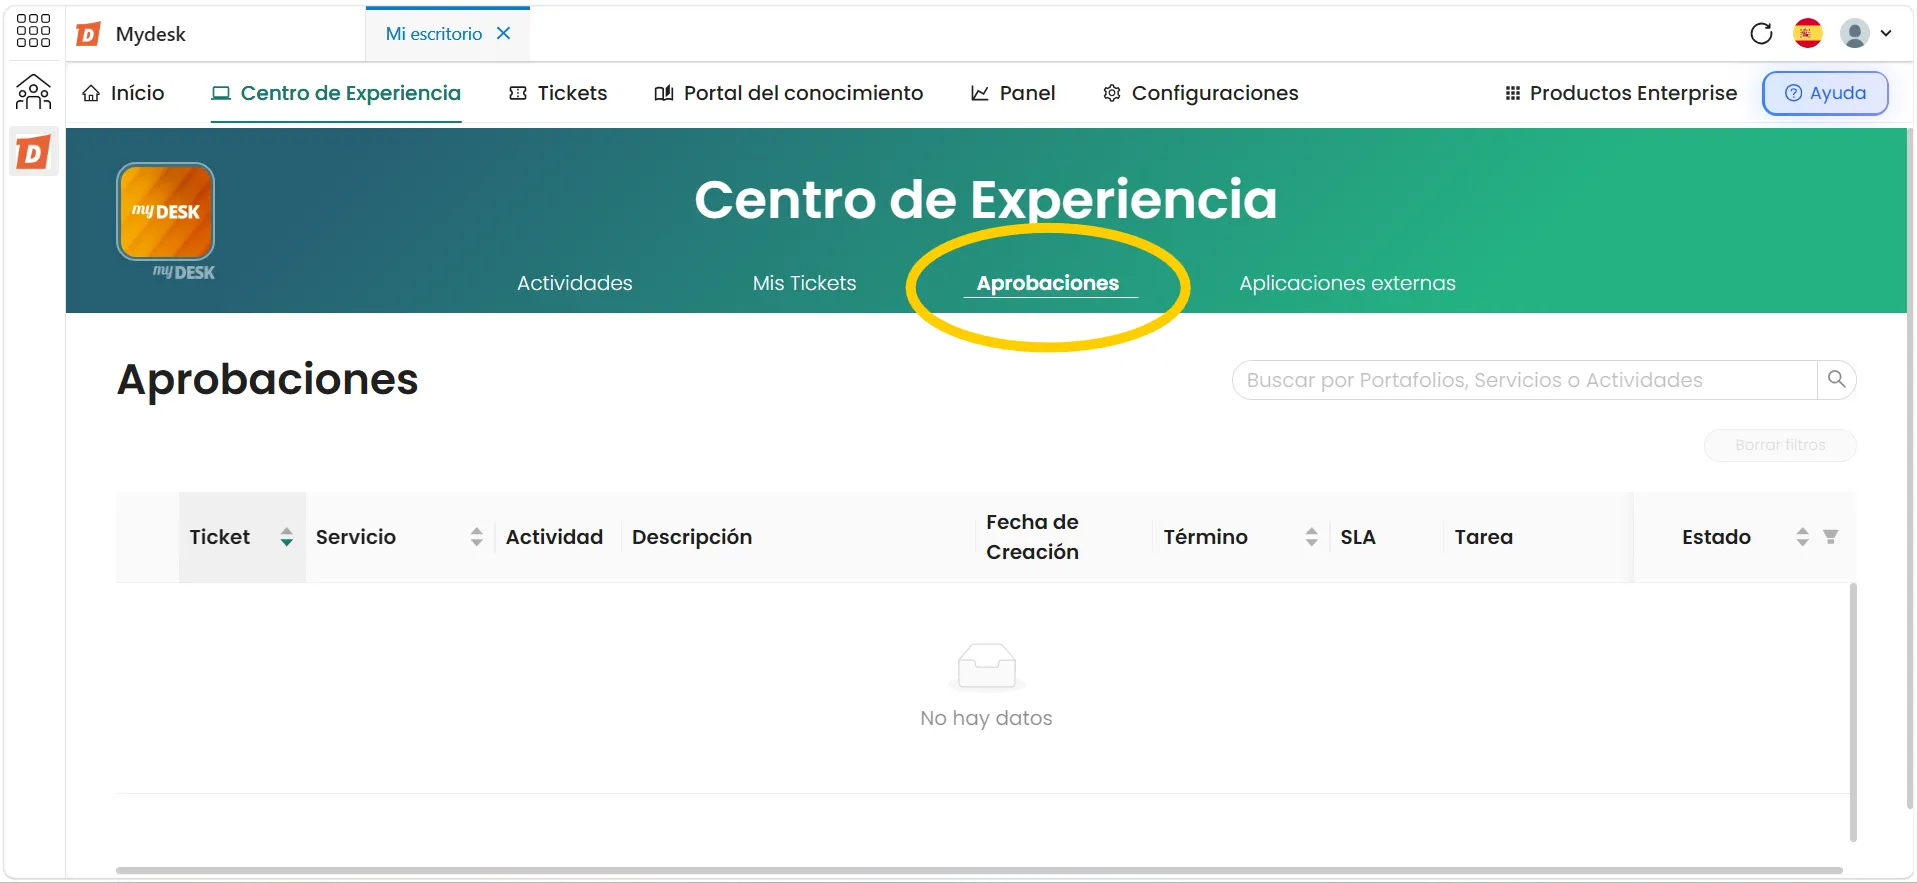Sort by the Servicio column arrows
The image size is (1917, 883).
point(476,537)
